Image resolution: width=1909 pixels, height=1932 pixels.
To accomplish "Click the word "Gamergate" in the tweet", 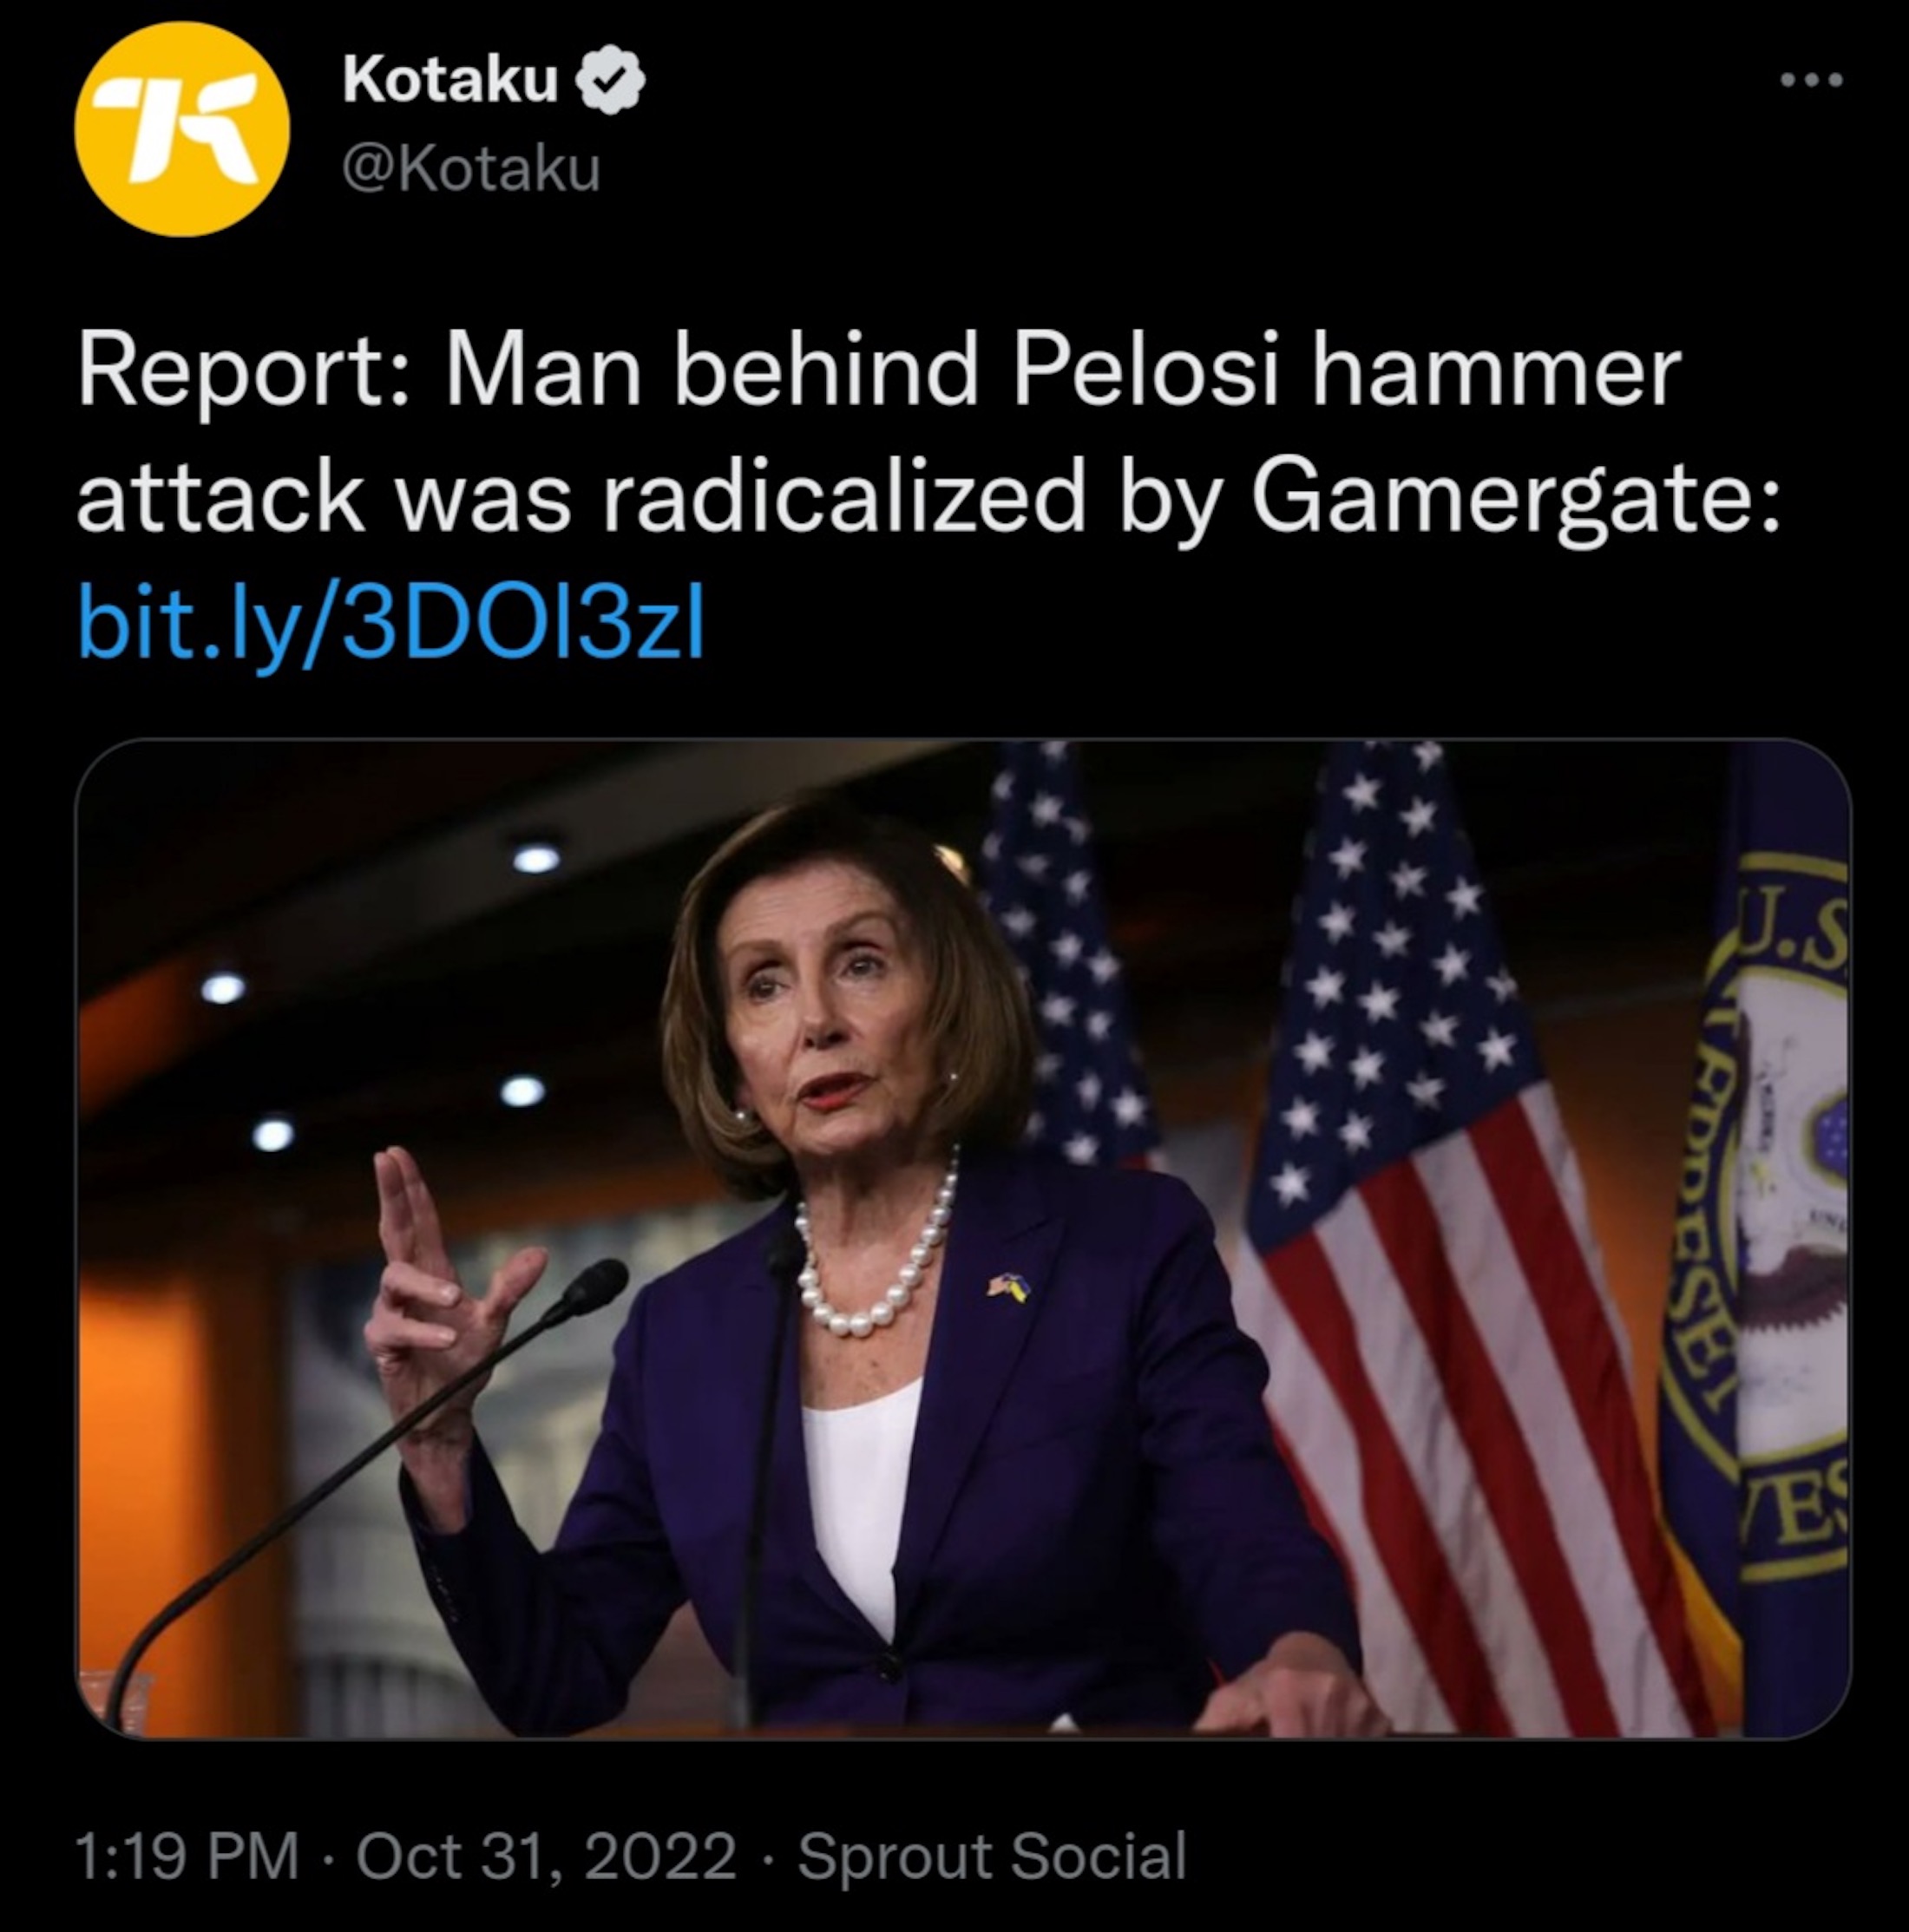I will [x=1513, y=497].
